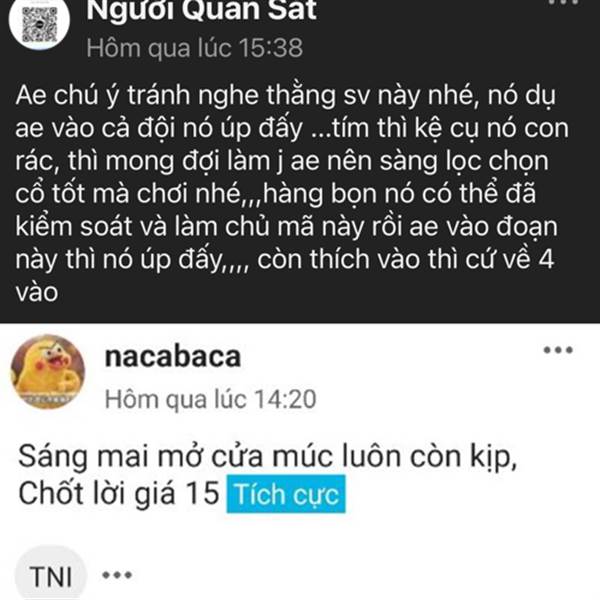Click the last word 'vào' of the dark post
The width and height of the screenshot is (600, 600).
(x=36, y=293)
